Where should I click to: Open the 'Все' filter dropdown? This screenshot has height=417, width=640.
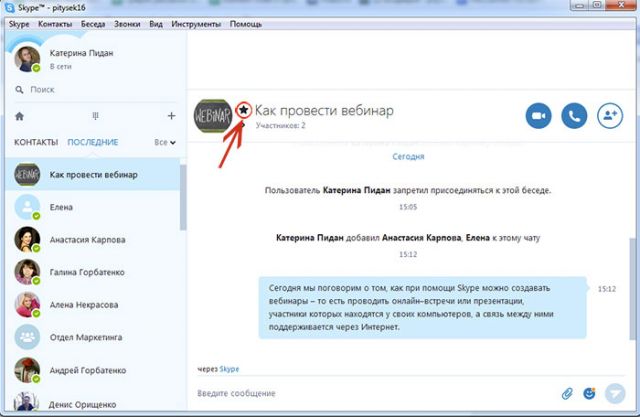point(164,143)
